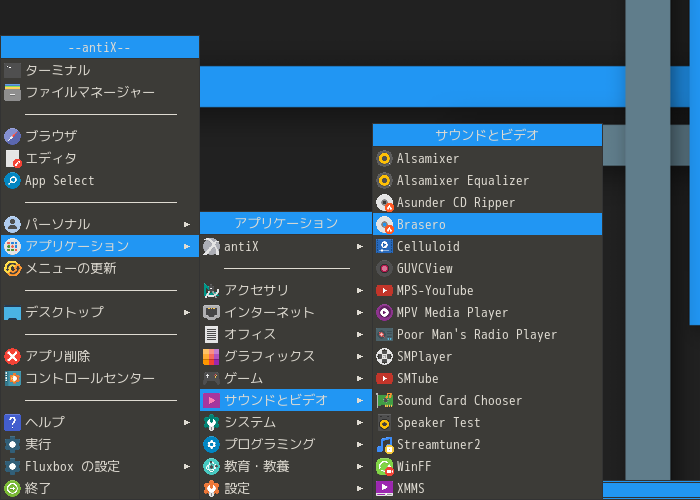Click the ブラウザ browser icon
The height and width of the screenshot is (500, 700).
click(12, 136)
